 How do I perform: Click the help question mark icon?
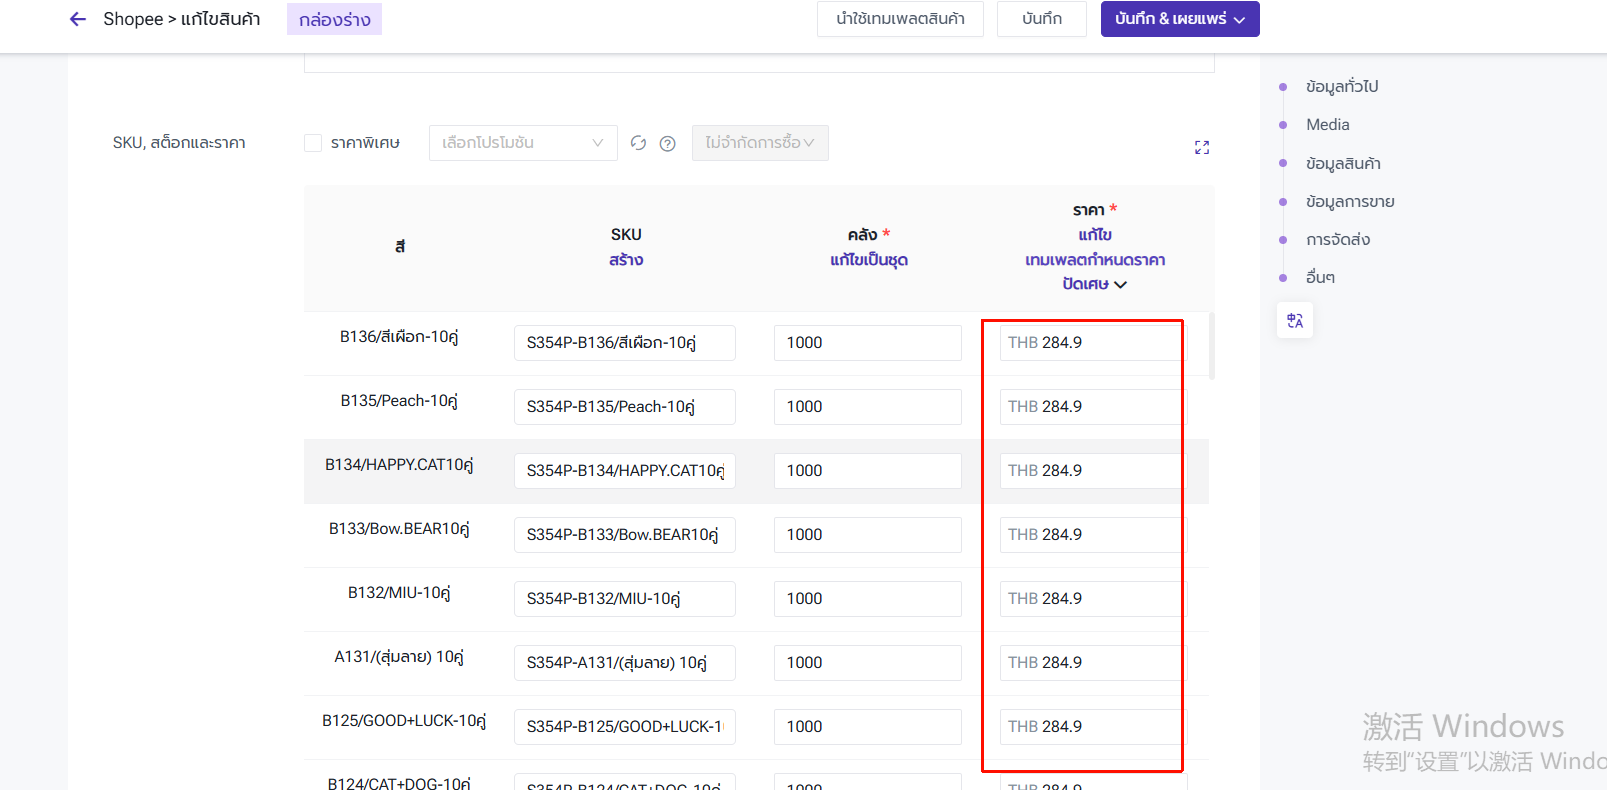[x=668, y=144]
